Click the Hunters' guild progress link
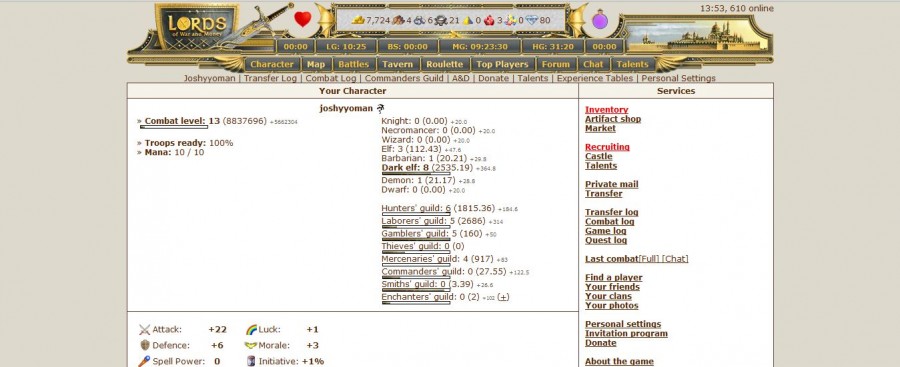The width and height of the screenshot is (900, 367). [x=416, y=208]
